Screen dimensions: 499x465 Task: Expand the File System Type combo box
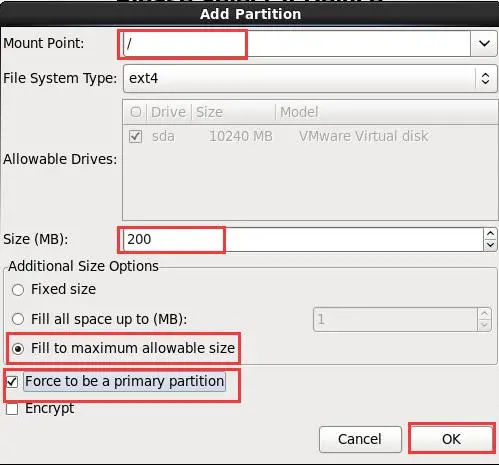pos(310,79)
